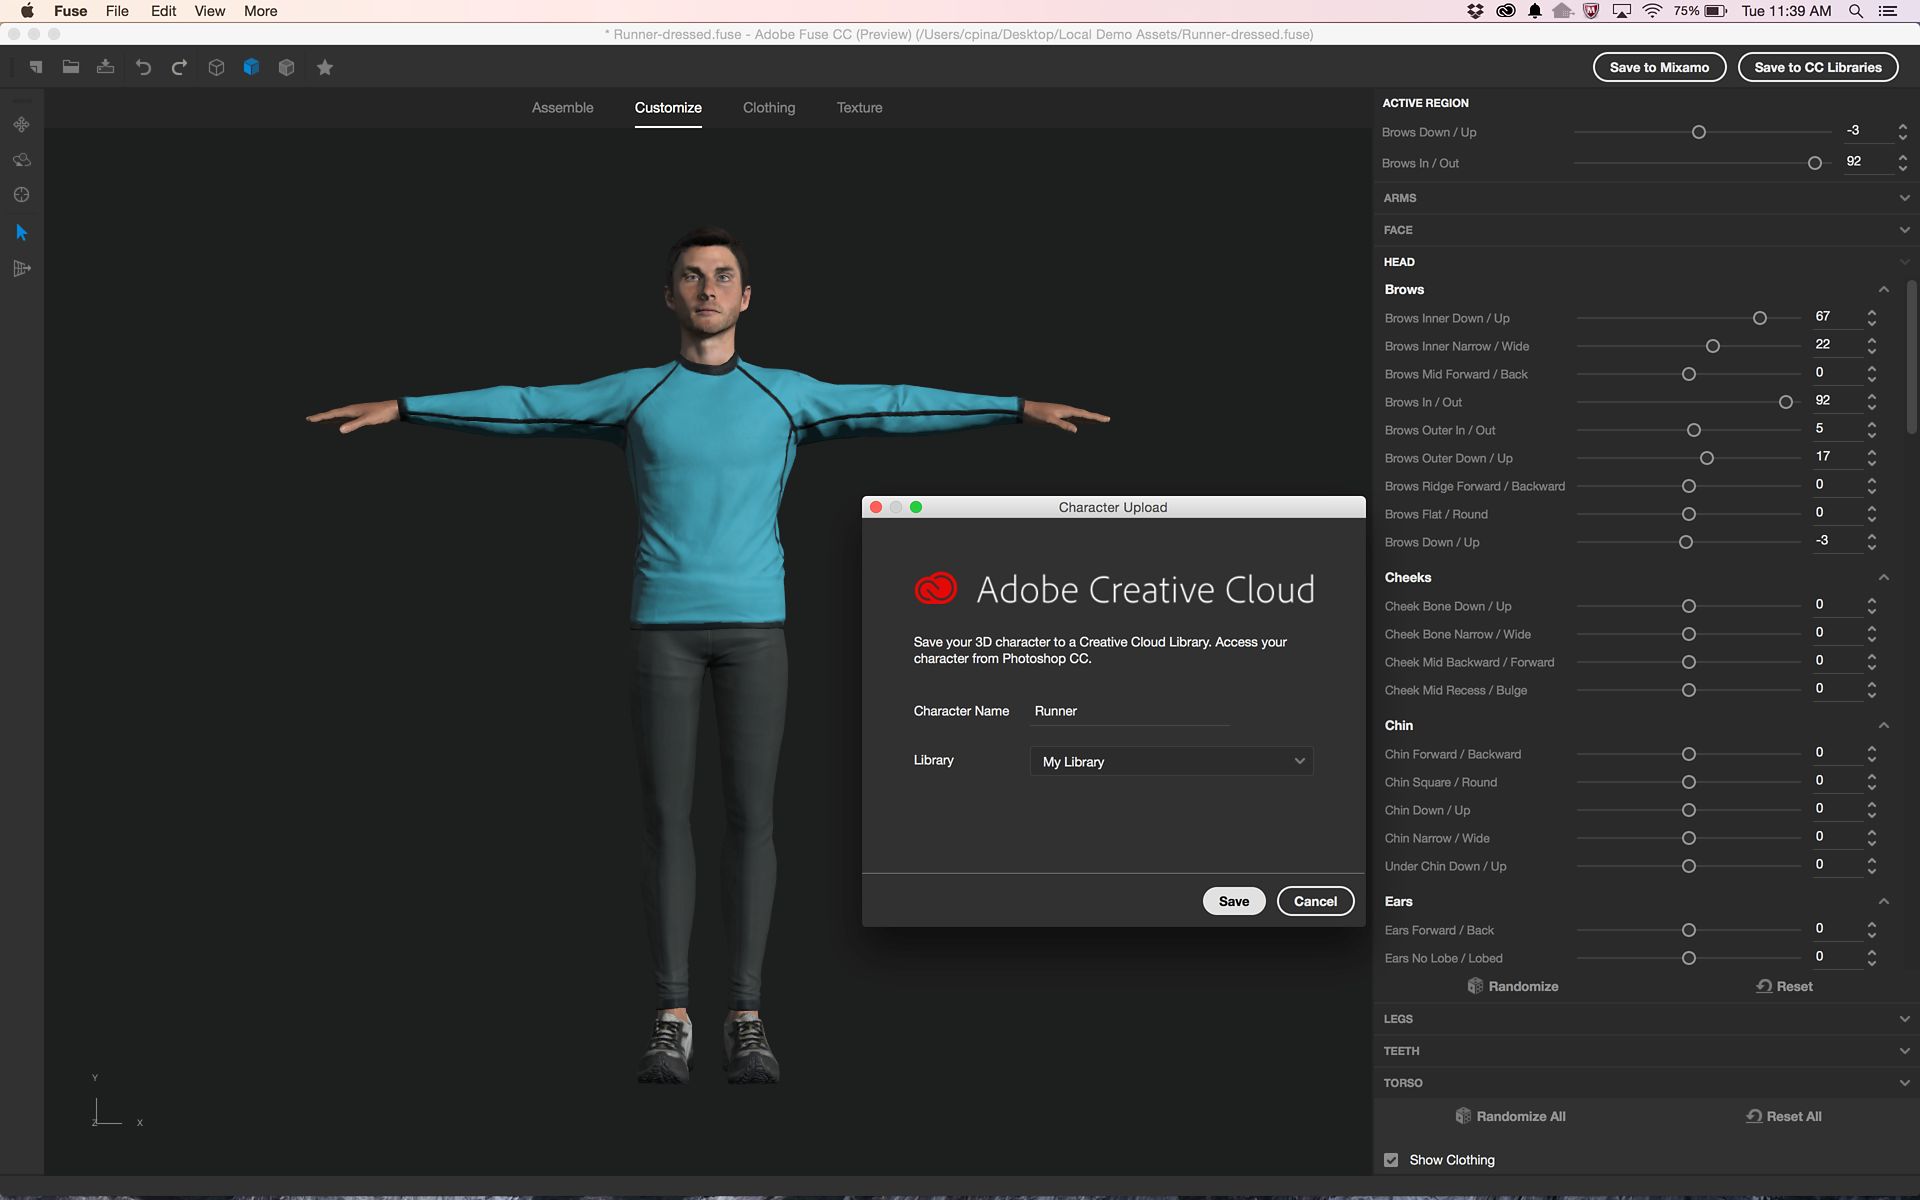Activate the Move tool in the sidebar
The height and width of the screenshot is (1200, 1920).
coord(21,124)
